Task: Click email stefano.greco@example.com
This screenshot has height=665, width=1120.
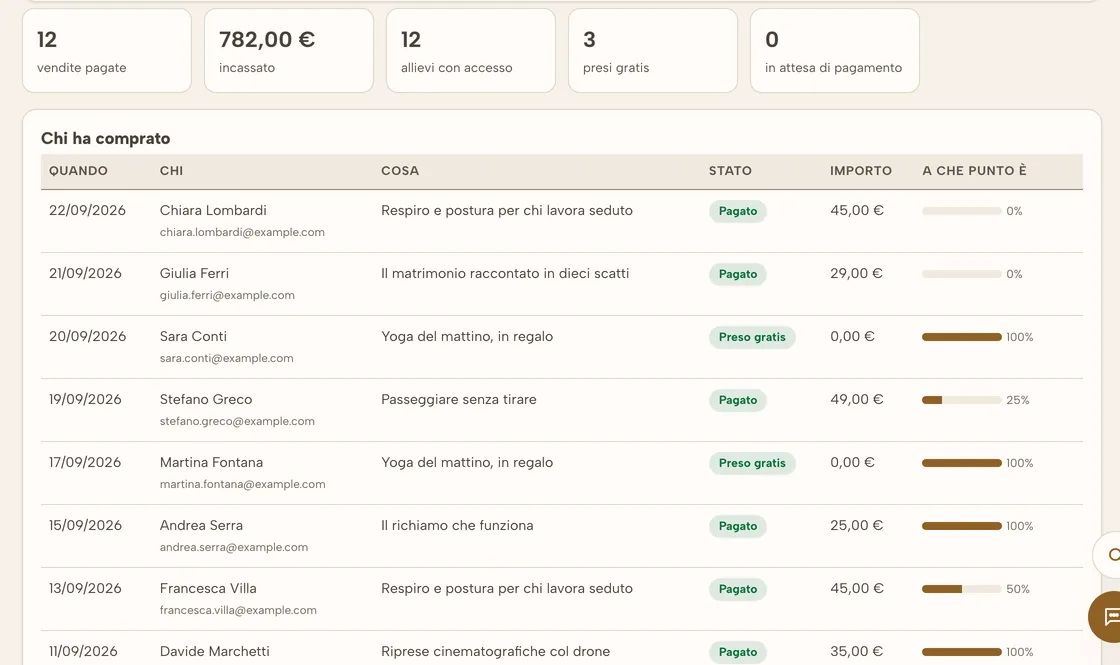Action: point(237,421)
